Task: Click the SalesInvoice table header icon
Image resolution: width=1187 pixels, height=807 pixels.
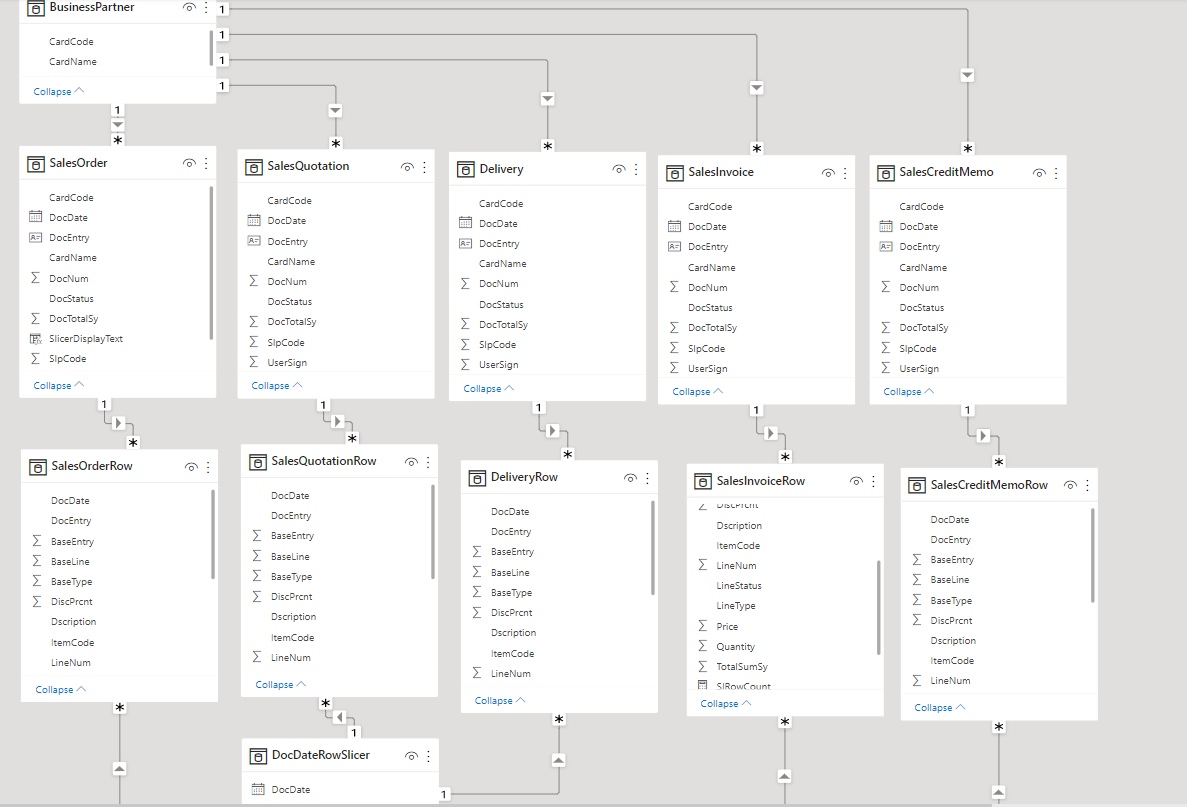Action: pos(675,173)
